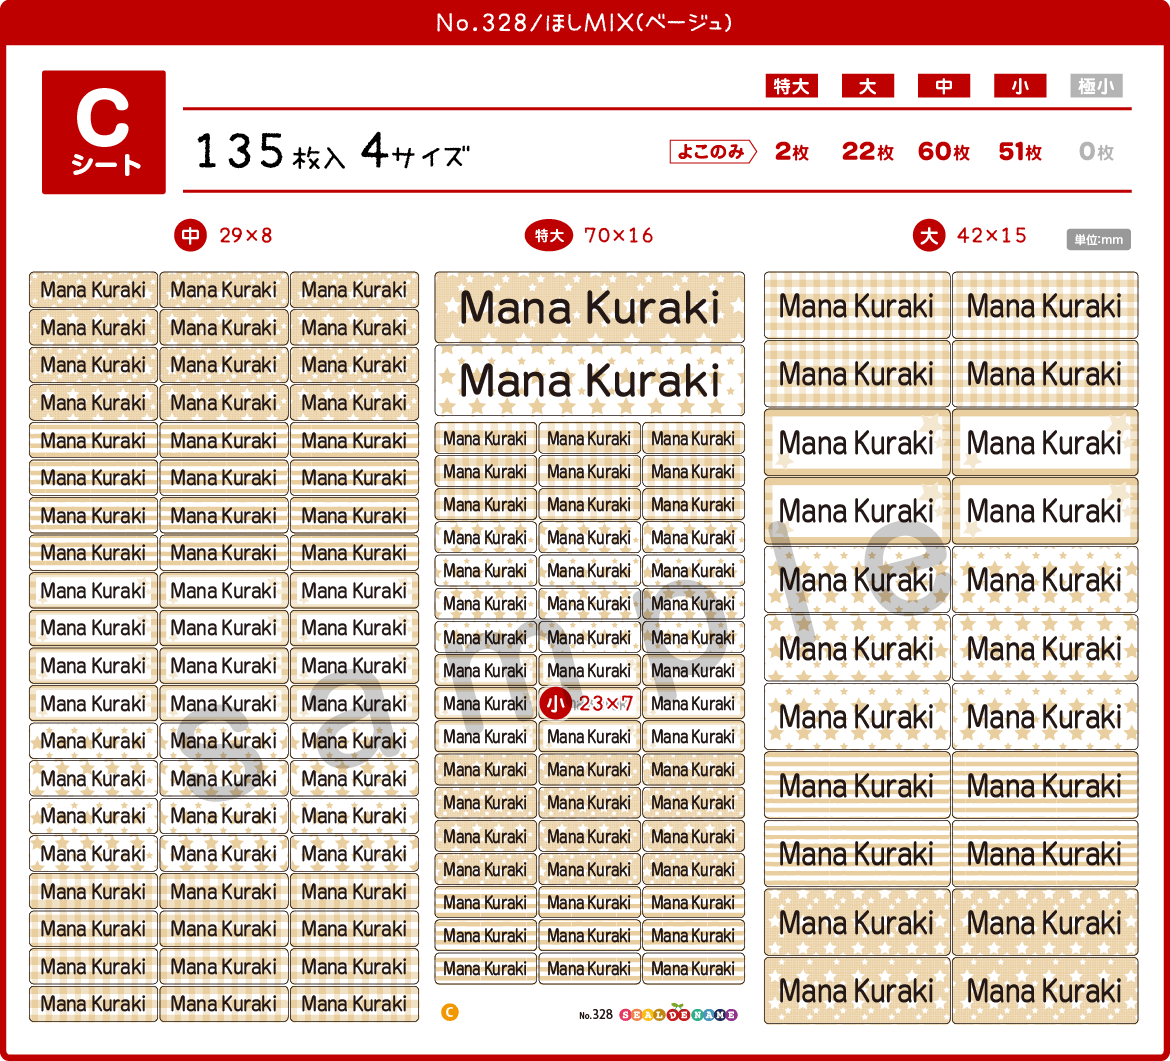This screenshot has height=1061, width=1170.
Task: Click the 60枚 count
Action: click(944, 151)
